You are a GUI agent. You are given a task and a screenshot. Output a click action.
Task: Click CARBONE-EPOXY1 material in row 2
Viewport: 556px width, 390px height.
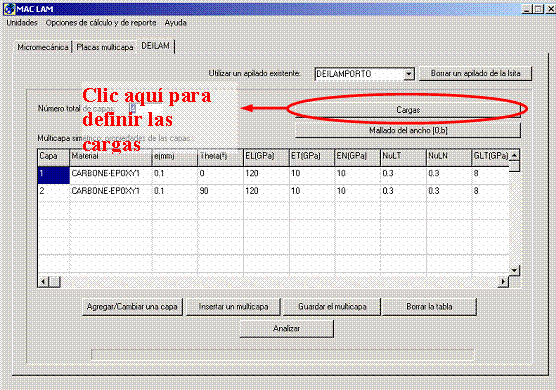(x=111, y=193)
